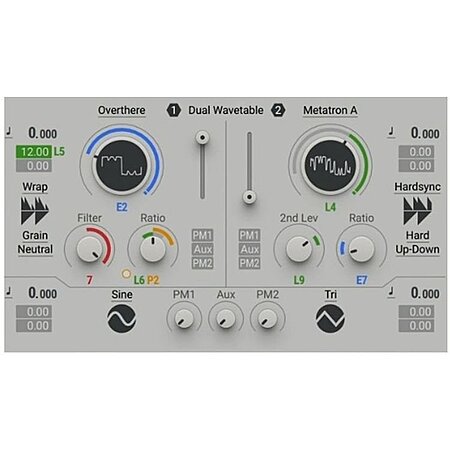Viewport: 450px width, 450px height.
Task: Click the Hardsync mode label
Action: (x=417, y=187)
